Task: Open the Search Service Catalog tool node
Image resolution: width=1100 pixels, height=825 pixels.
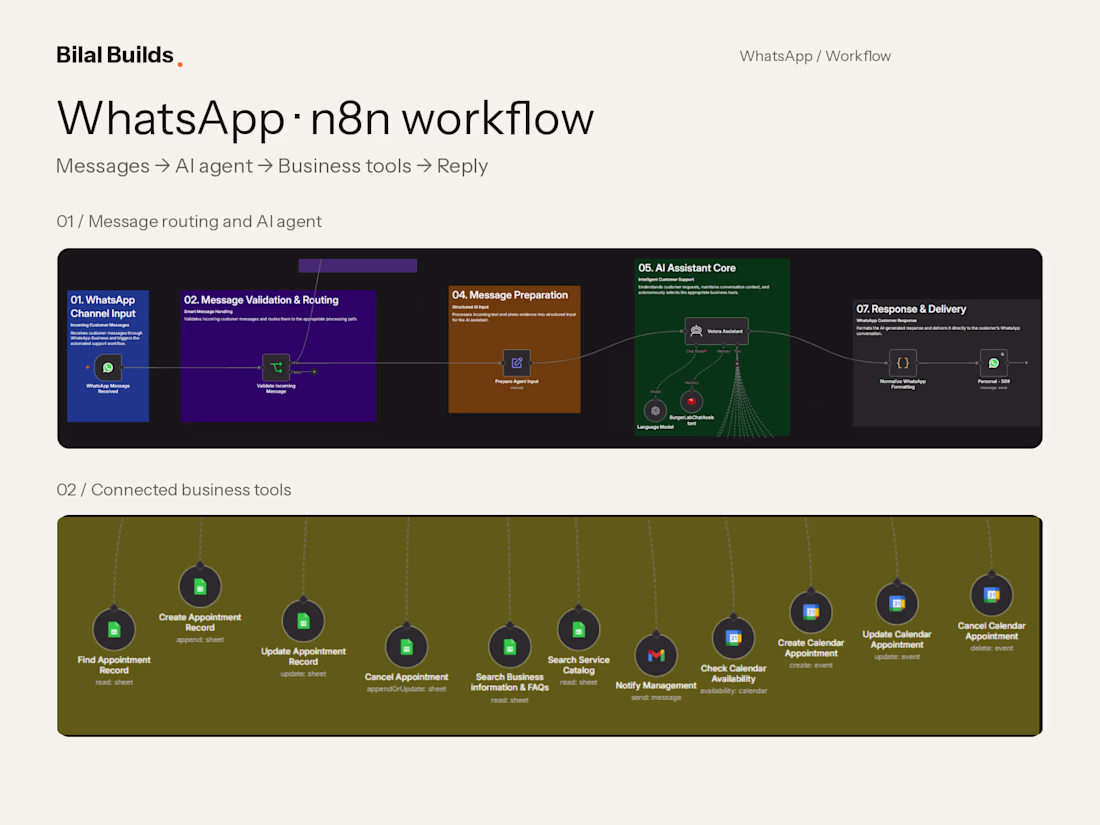Action: coord(578,630)
